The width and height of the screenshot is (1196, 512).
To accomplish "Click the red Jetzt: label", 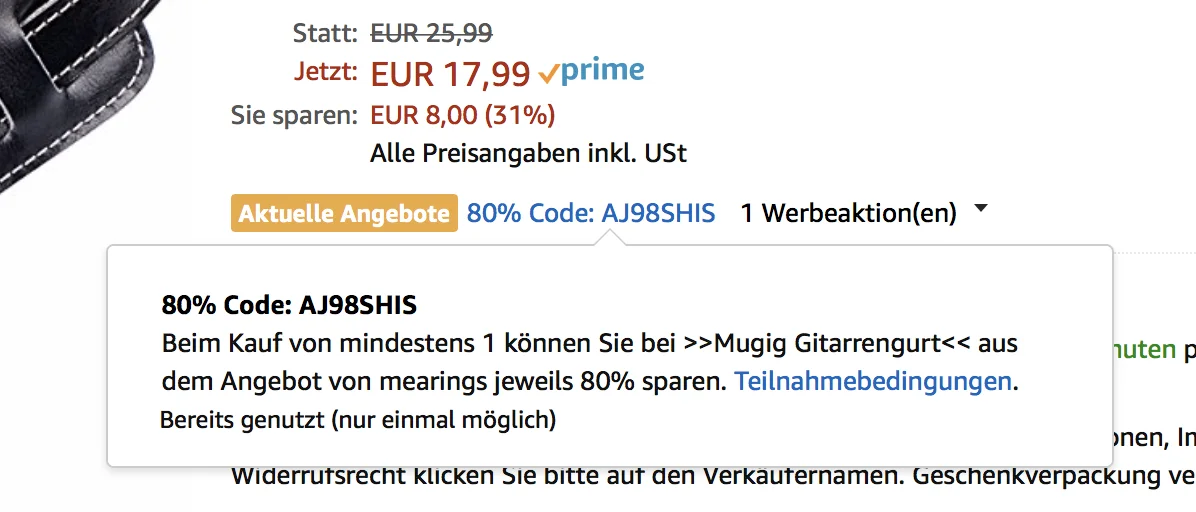I will point(326,72).
